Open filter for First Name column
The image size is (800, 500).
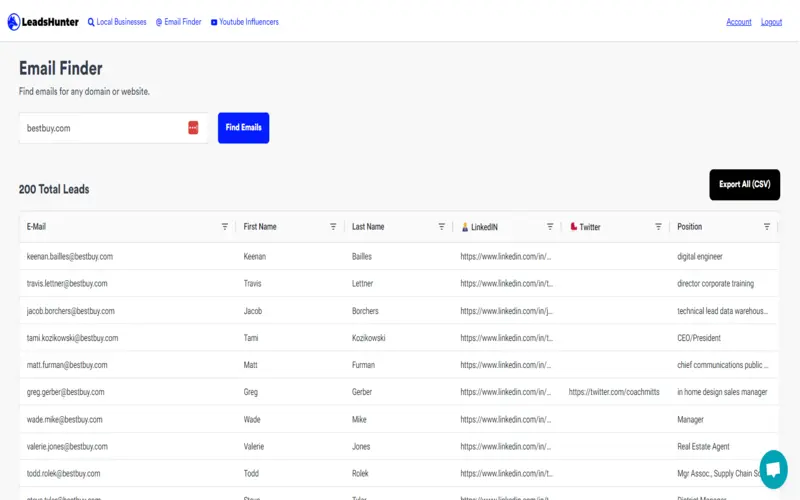(333, 227)
